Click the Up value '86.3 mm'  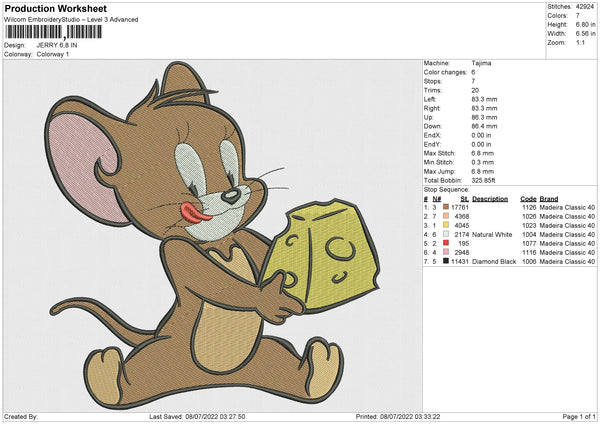pos(484,117)
